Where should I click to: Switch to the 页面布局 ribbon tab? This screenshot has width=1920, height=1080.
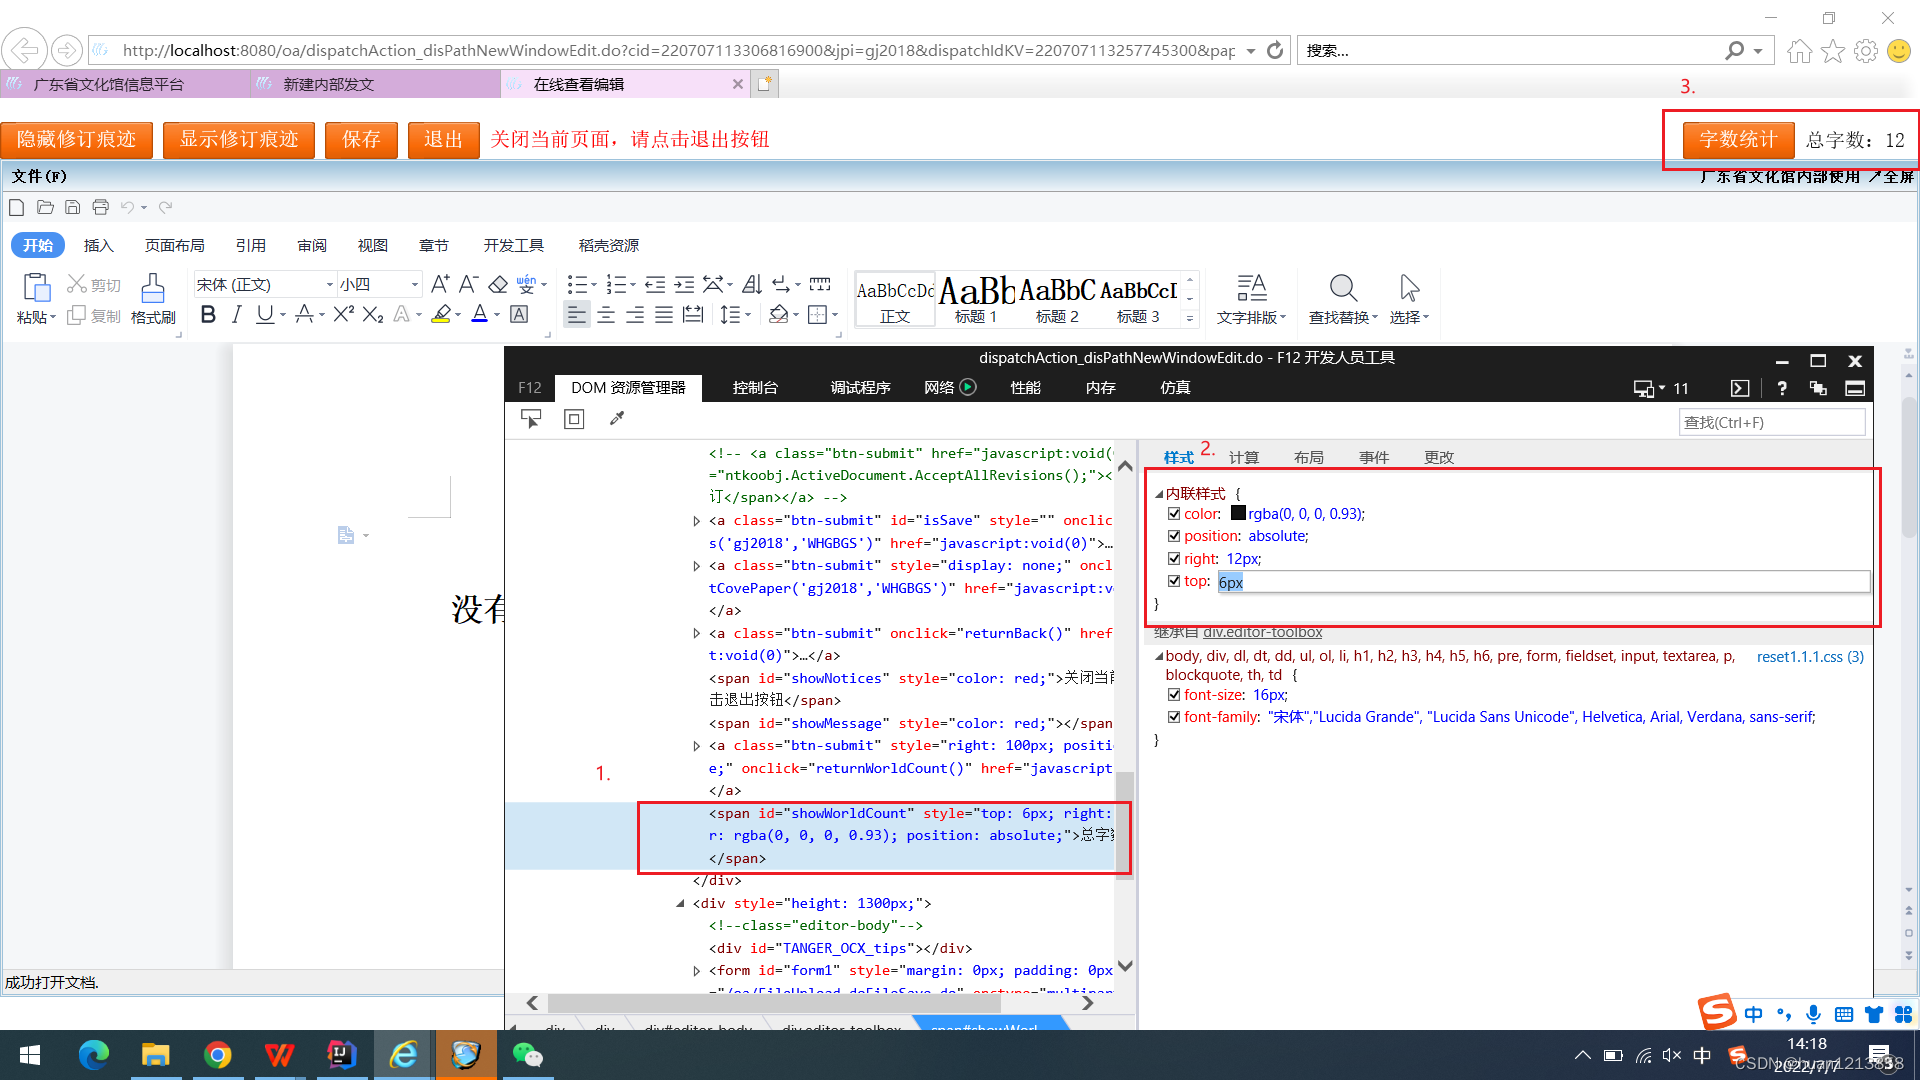pyautogui.click(x=175, y=246)
